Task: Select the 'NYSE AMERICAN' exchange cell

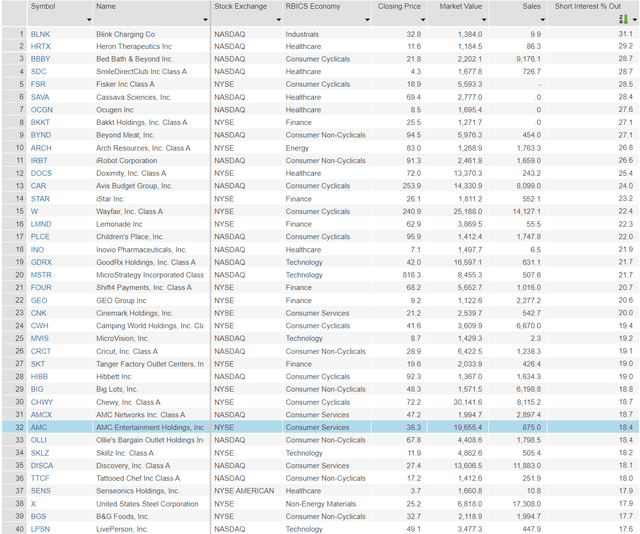Action: tap(247, 491)
